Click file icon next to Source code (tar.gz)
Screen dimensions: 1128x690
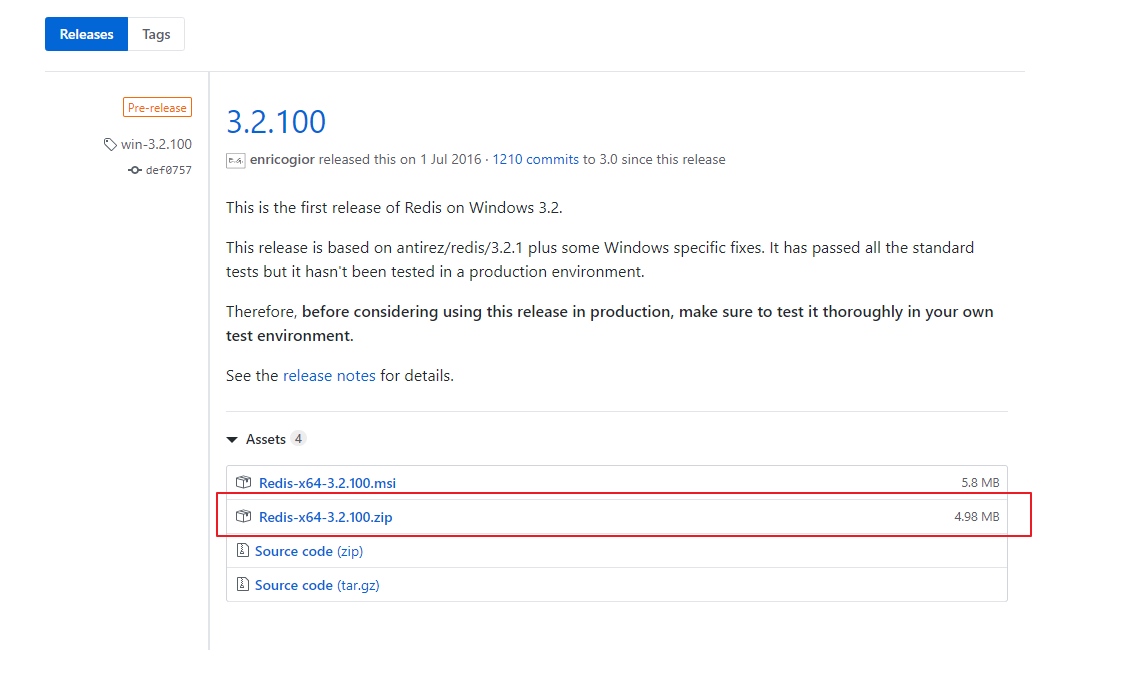(242, 584)
